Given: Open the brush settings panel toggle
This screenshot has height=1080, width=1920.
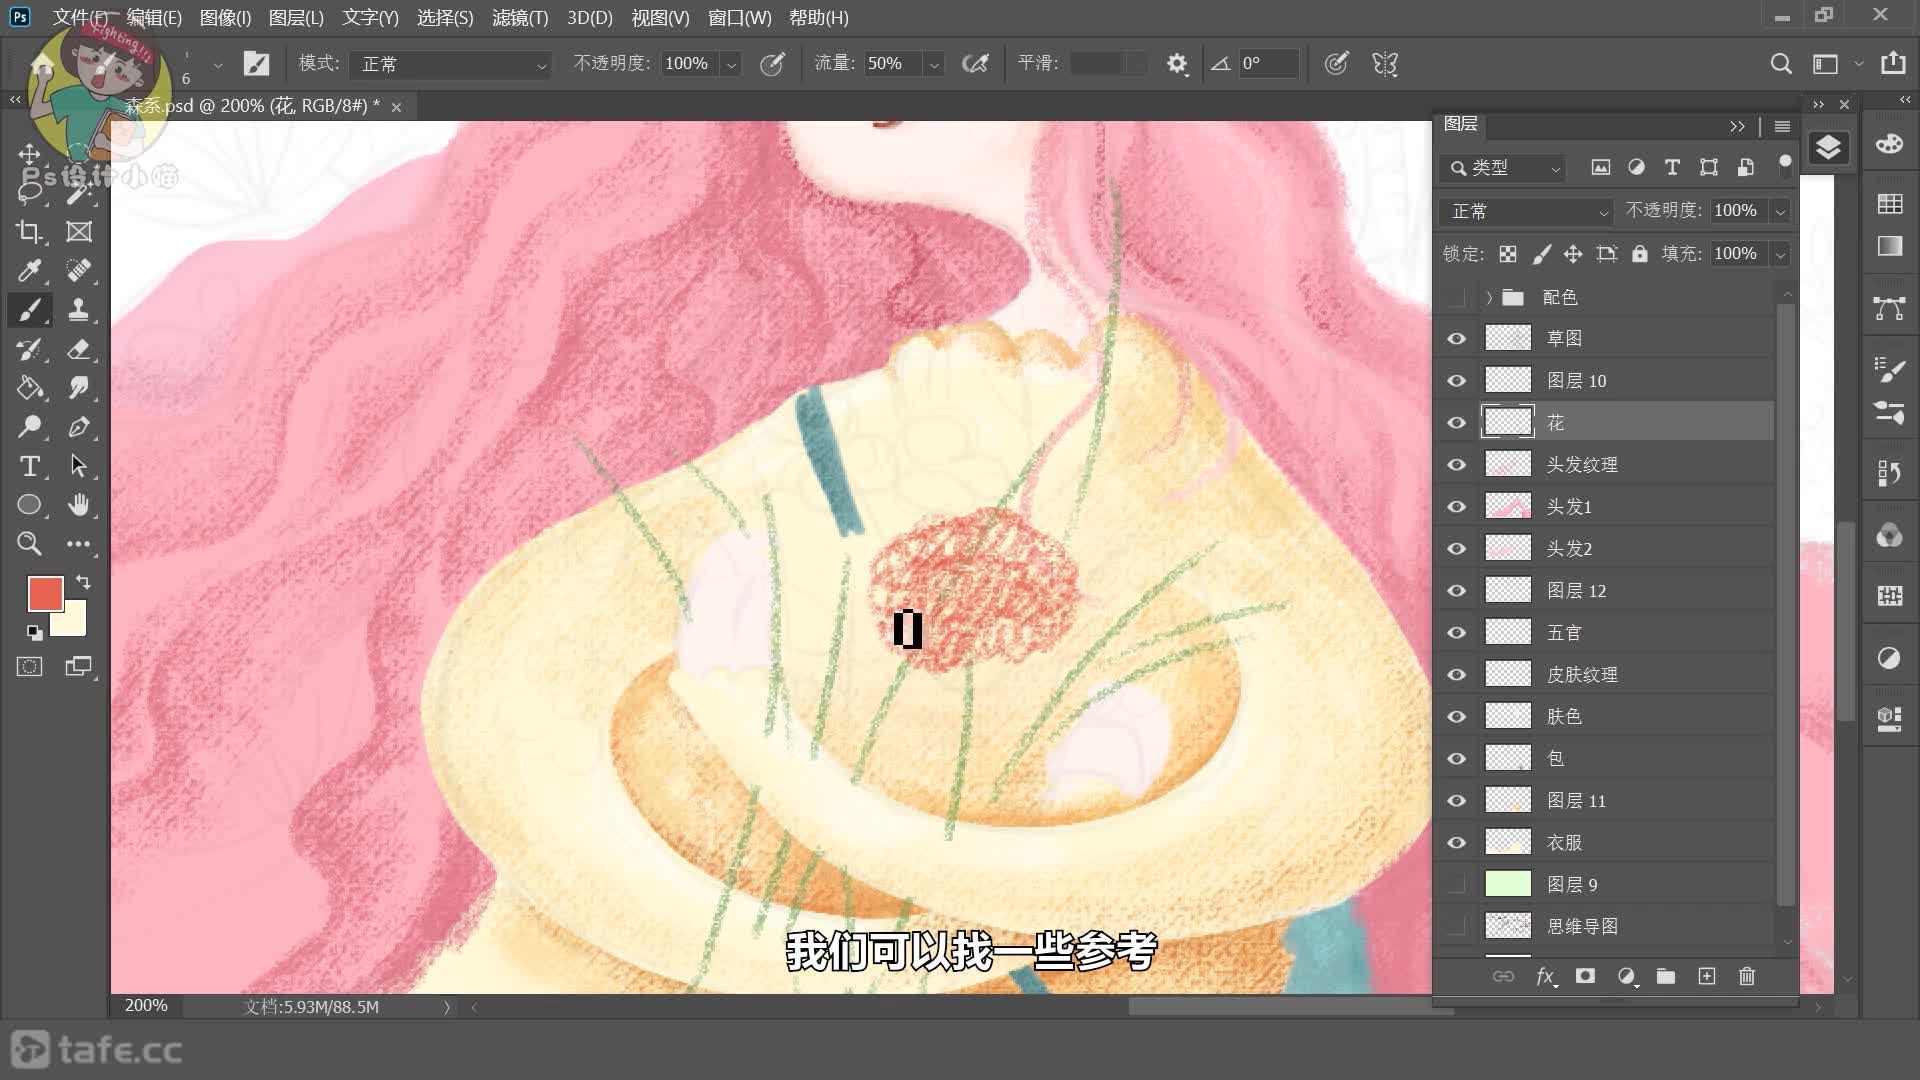Looking at the screenshot, I should point(256,64).
